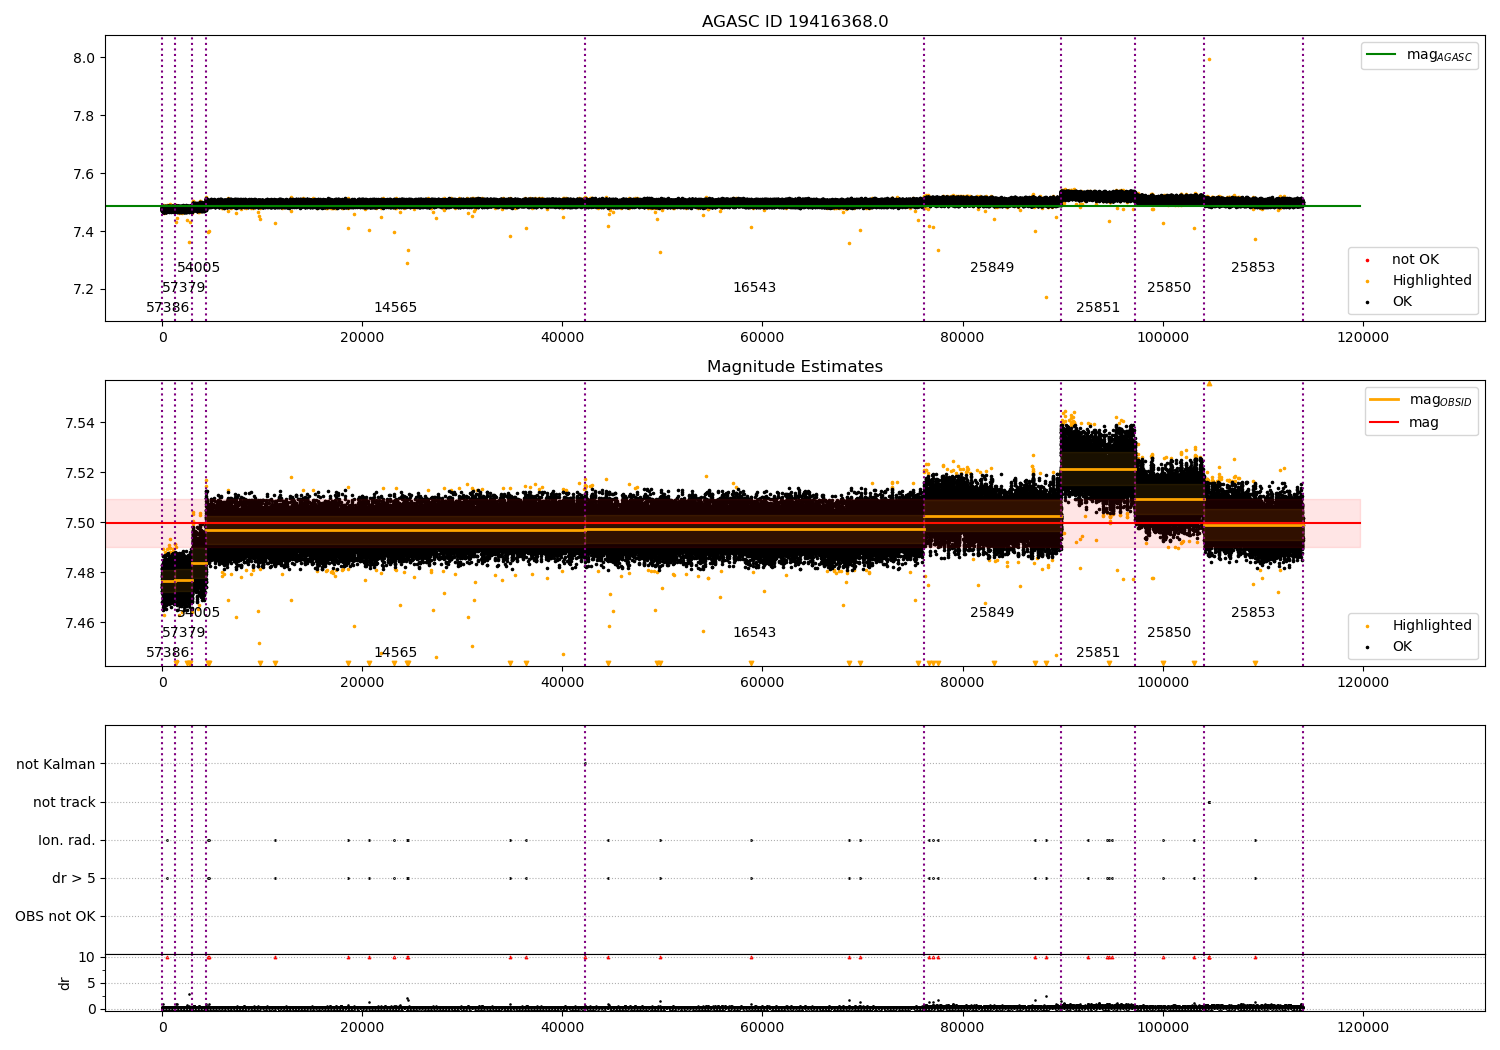Click Highlighted in the AGASC ID plot legend
The image size is (1500, 1050).
tap(1419, 281)
